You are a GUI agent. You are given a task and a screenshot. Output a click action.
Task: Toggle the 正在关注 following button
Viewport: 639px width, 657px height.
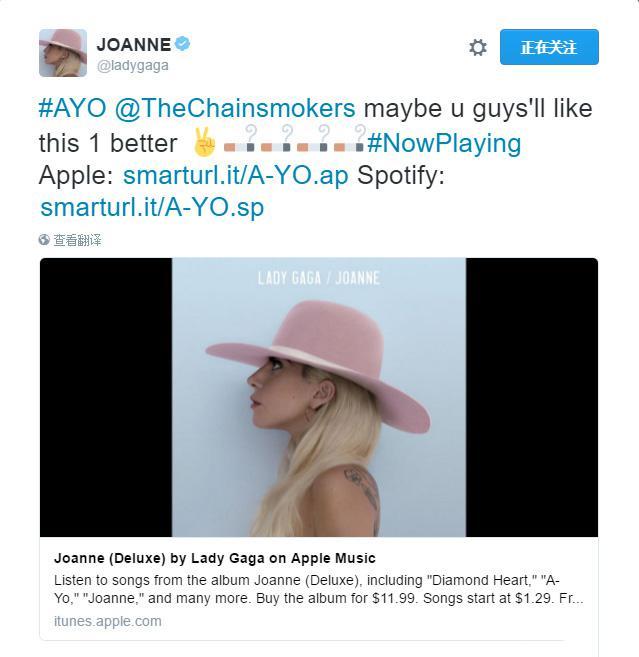pyautogui.click(x=549, y=47)
